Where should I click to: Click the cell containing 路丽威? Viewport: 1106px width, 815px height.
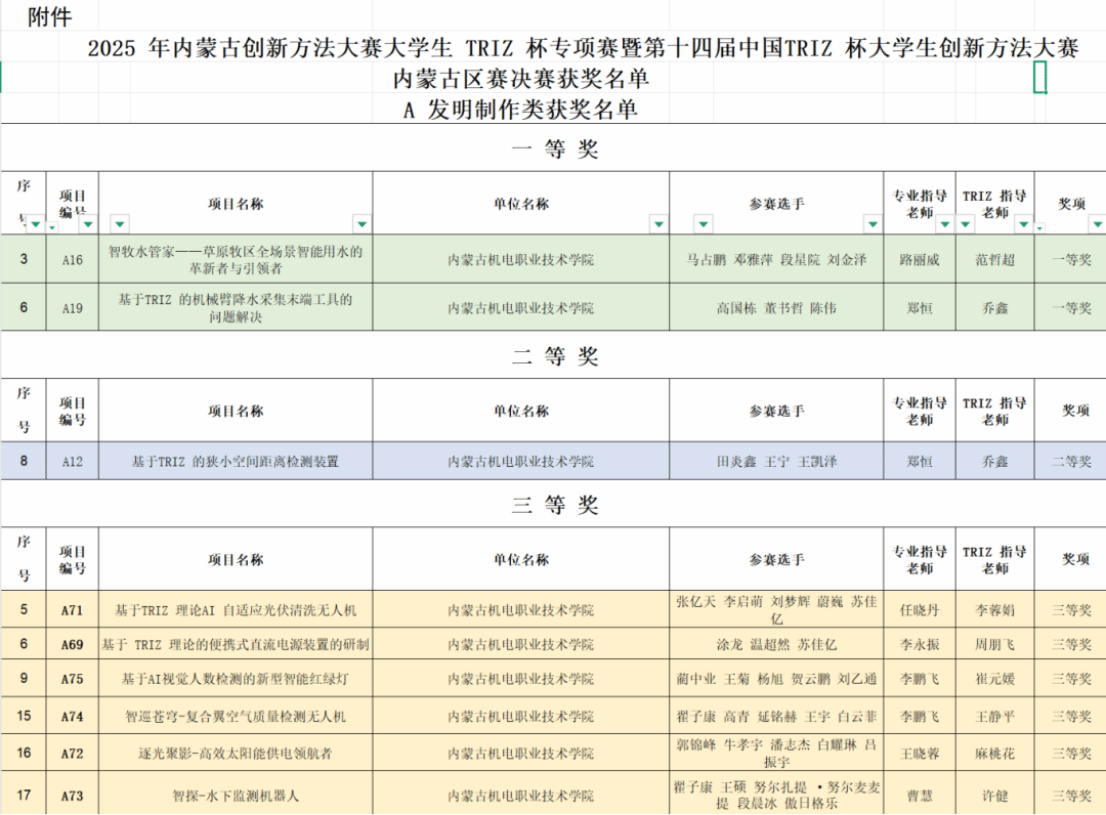(919, 260)
